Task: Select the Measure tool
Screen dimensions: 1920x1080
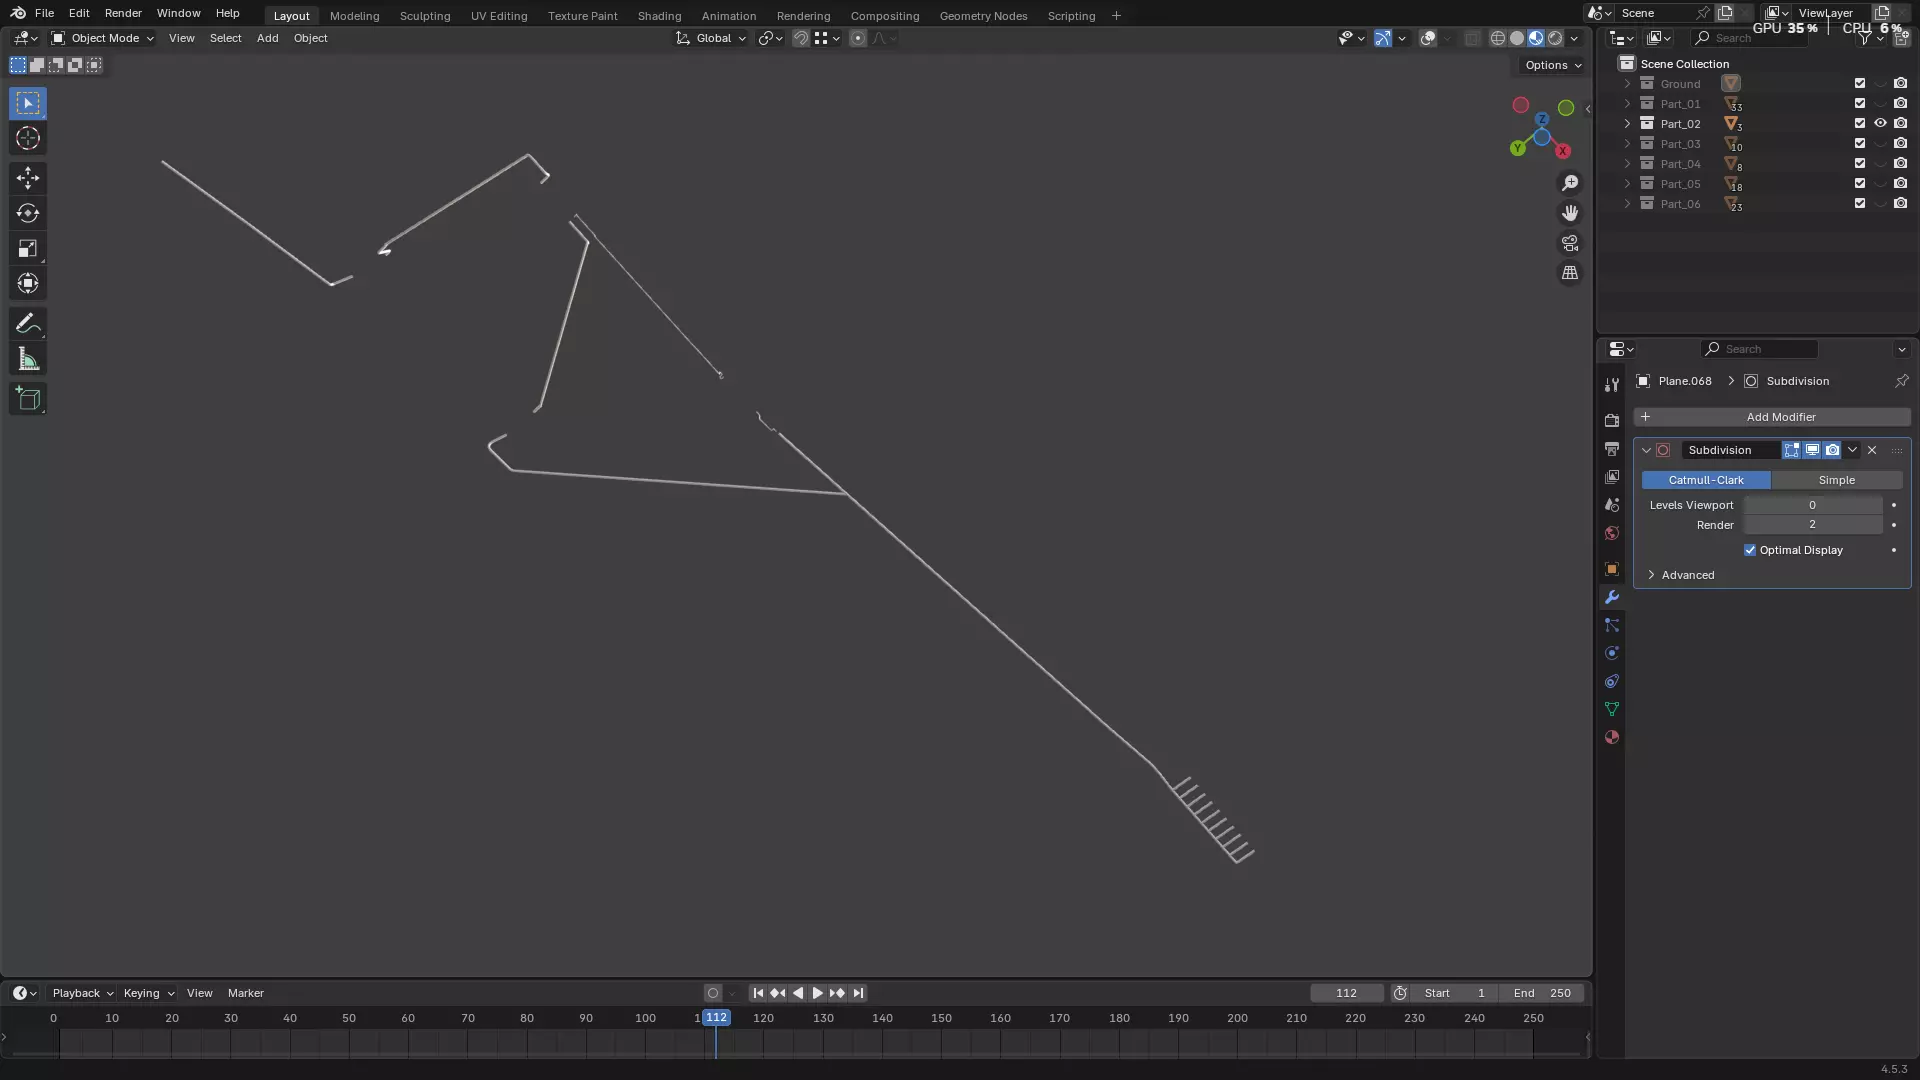Action: pyautogui.click(x=28, y=360)
